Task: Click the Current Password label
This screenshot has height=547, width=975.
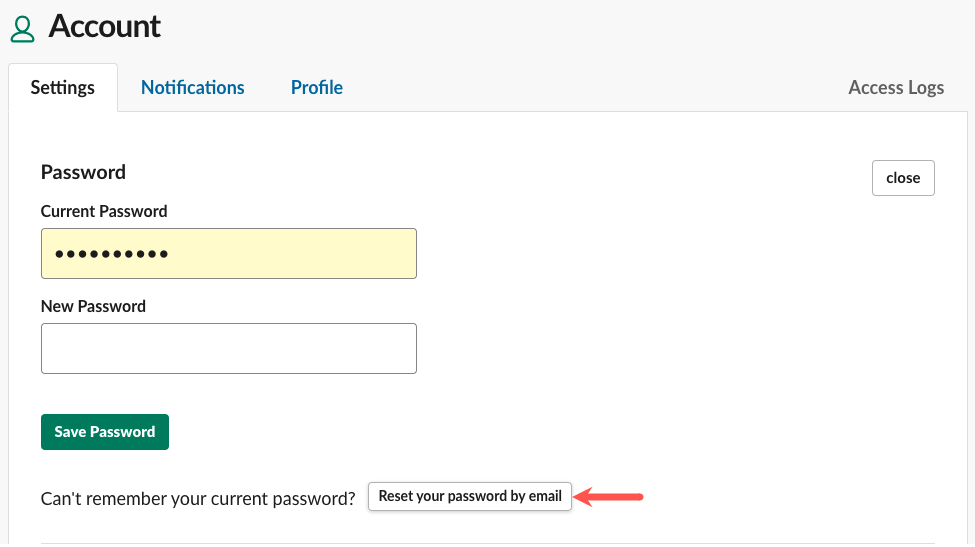Action: pos(104,212)
